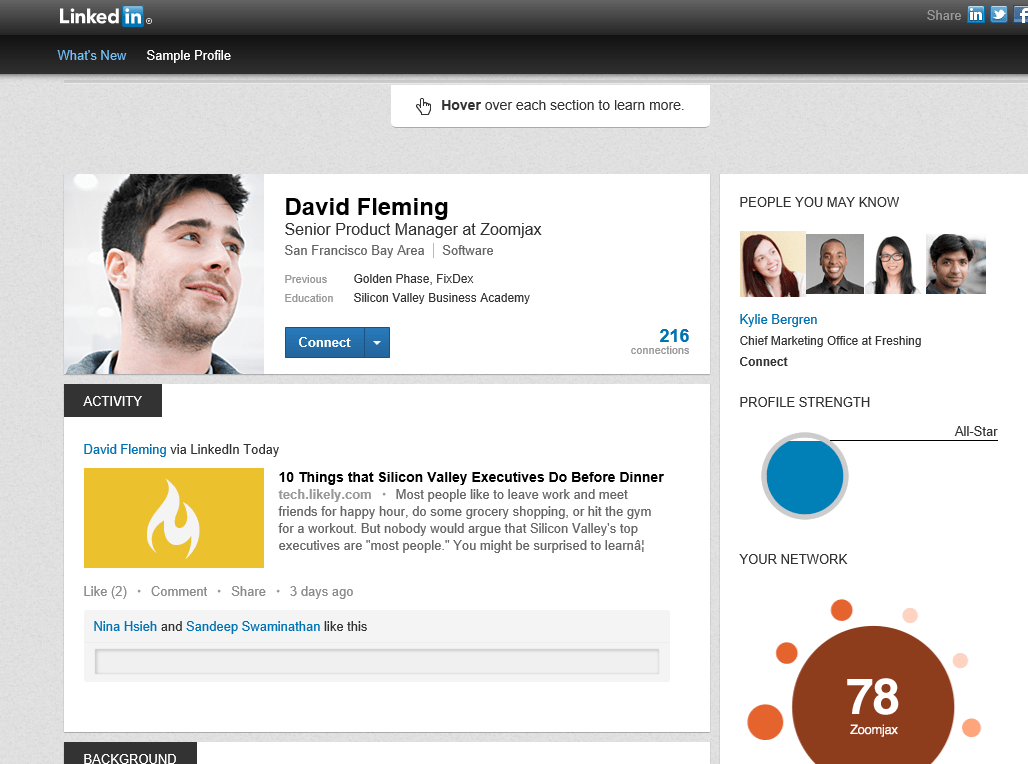The height and width of the screenshot is (764, 1028).
Task: Click the 216 connections count
Action: [660, 341]
